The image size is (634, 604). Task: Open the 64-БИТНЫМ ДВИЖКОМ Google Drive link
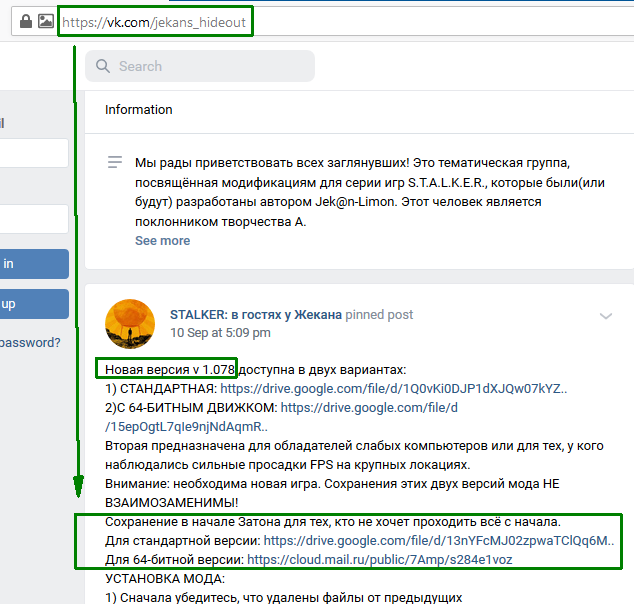(x=281, y=417)
